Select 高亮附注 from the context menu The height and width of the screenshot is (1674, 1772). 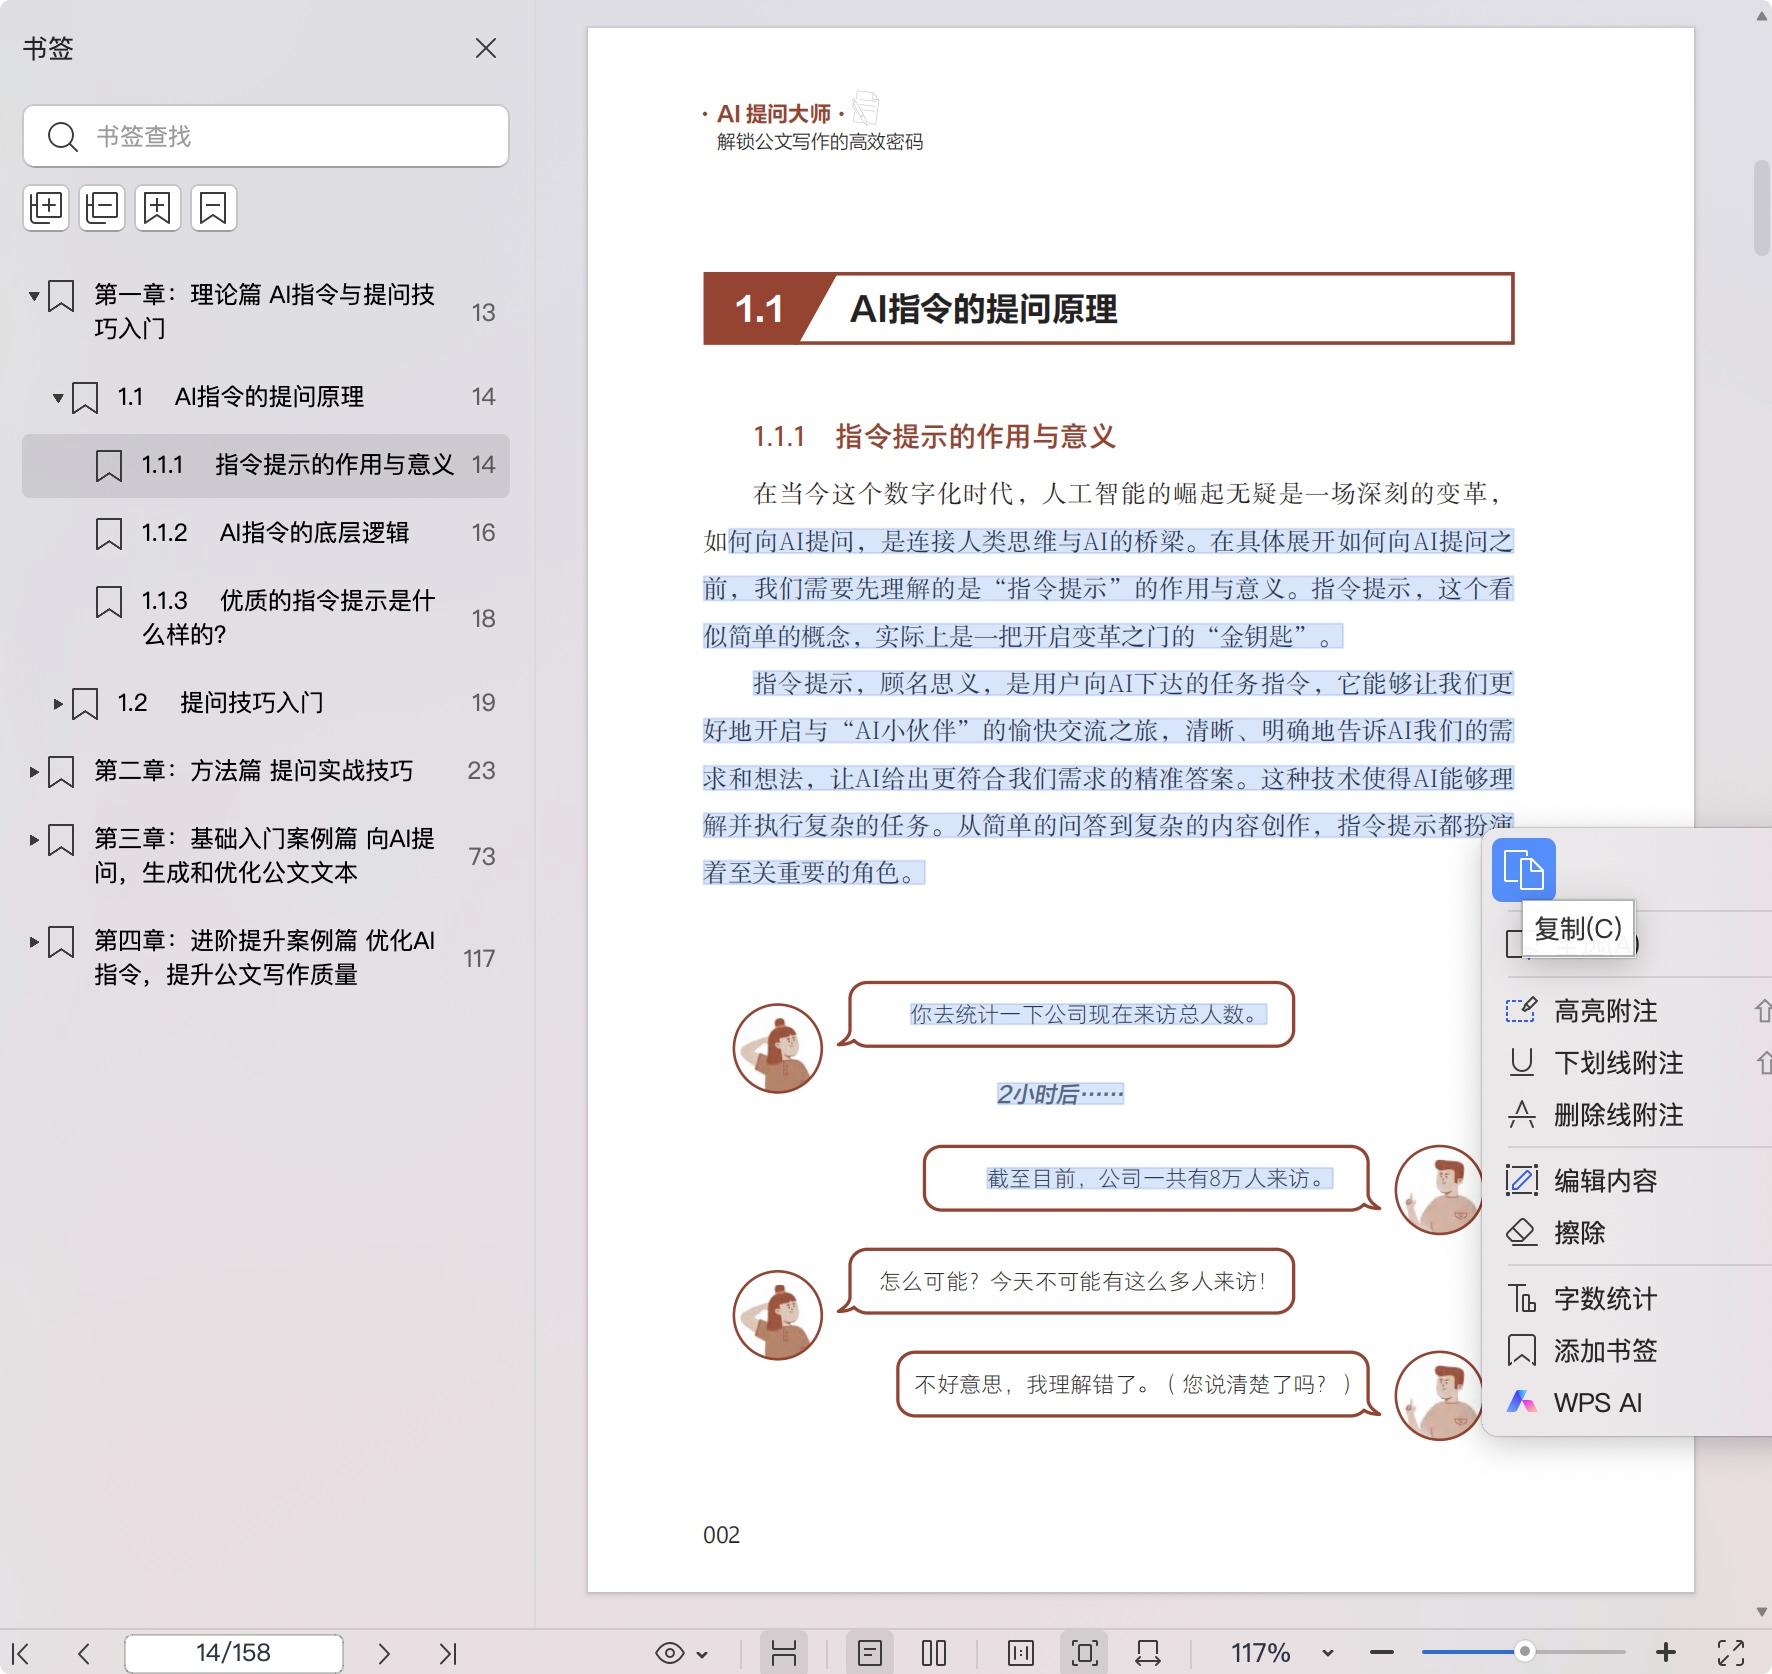click(x=1605, y=1011)
